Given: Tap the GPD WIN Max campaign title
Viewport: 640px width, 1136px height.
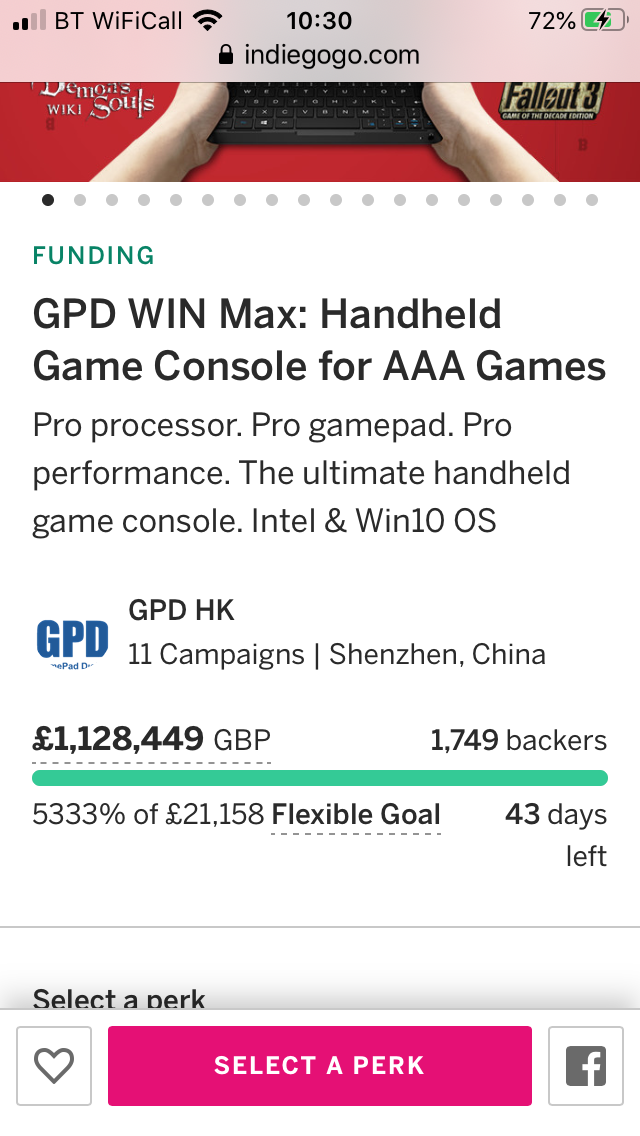Looking at the screenshot, I should pyautogui.click(x=320, y=341).
